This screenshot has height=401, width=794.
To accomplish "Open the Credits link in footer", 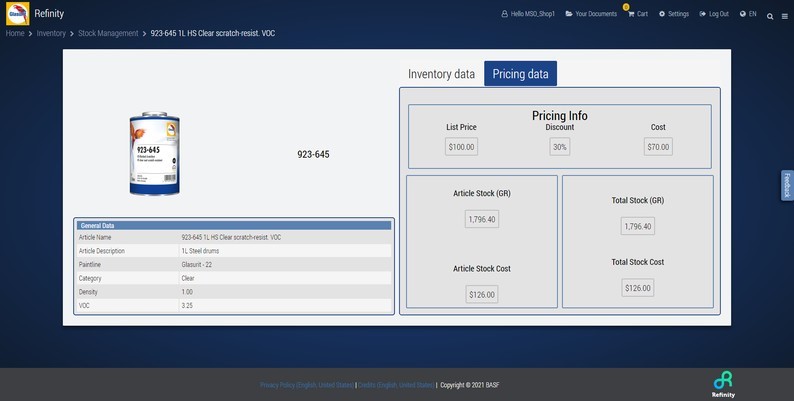I will [x=395, y=385].
